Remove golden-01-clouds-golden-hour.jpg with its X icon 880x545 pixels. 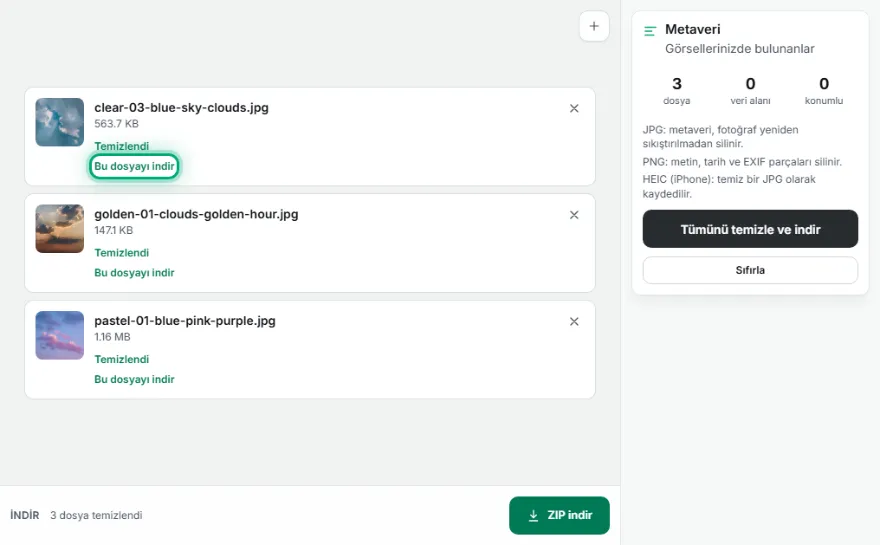click(574, 215)
